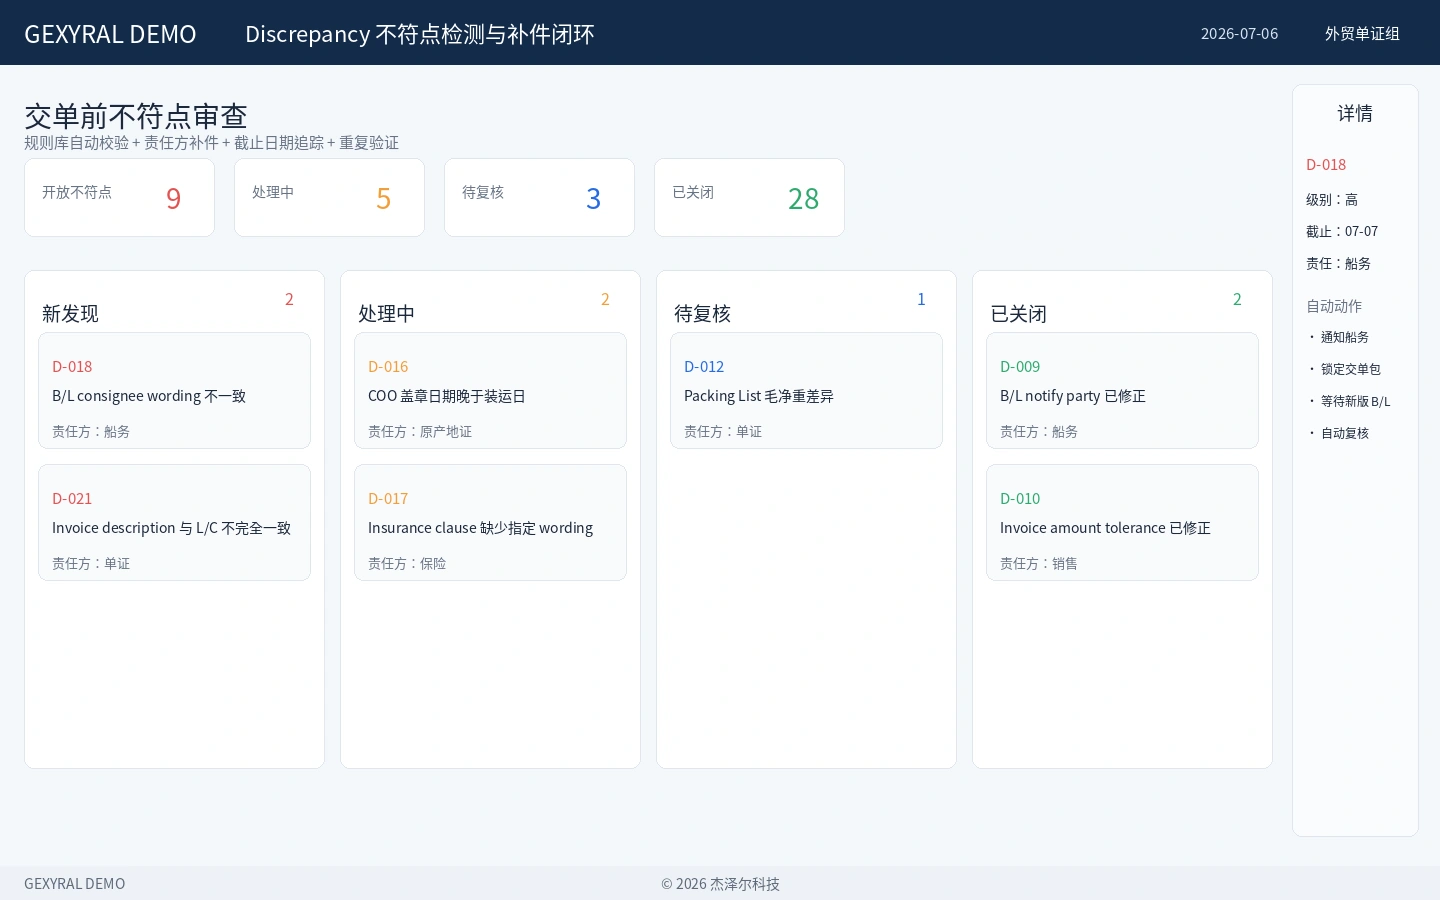Click the 详情 panel title
This screenshot has height=900, width=1440.
point(1355,114)
